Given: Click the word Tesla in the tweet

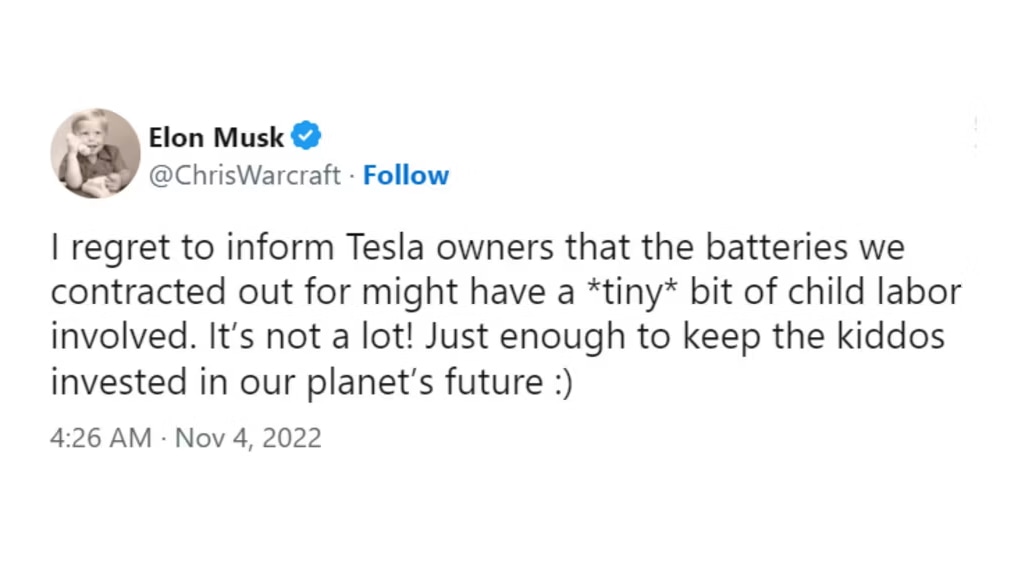Looking at the screenshot, I should tap(384, 247).
